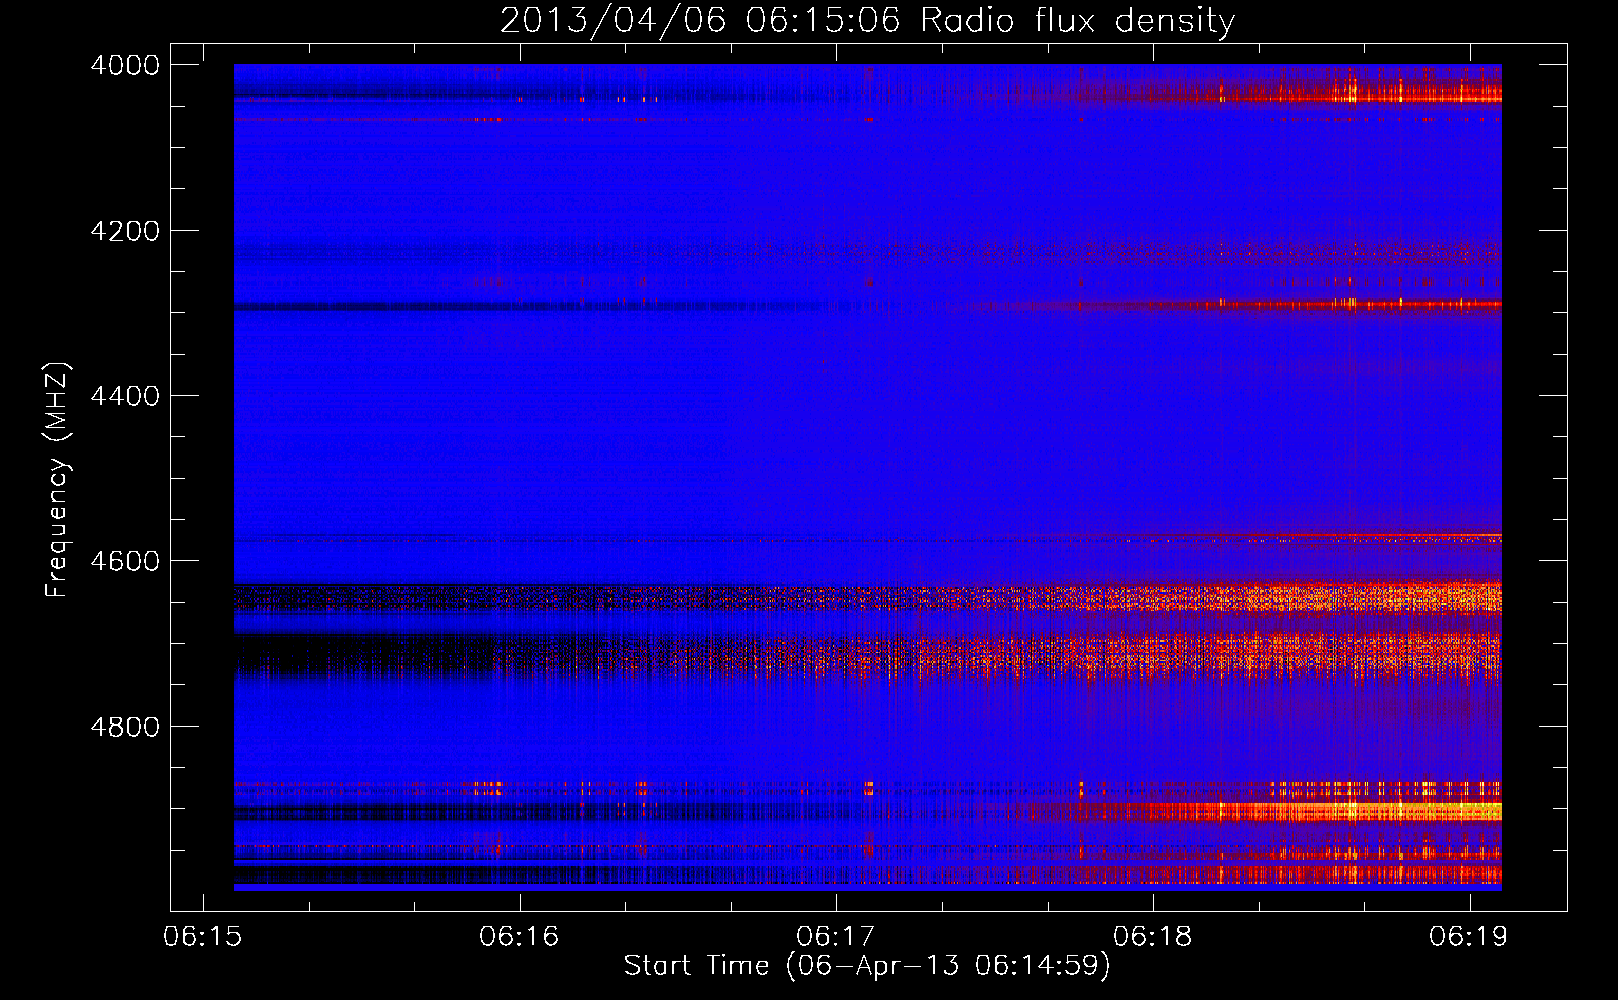Click the 06:19 time tick label
The image size is (1618, 1000).
coord(1469,936)
